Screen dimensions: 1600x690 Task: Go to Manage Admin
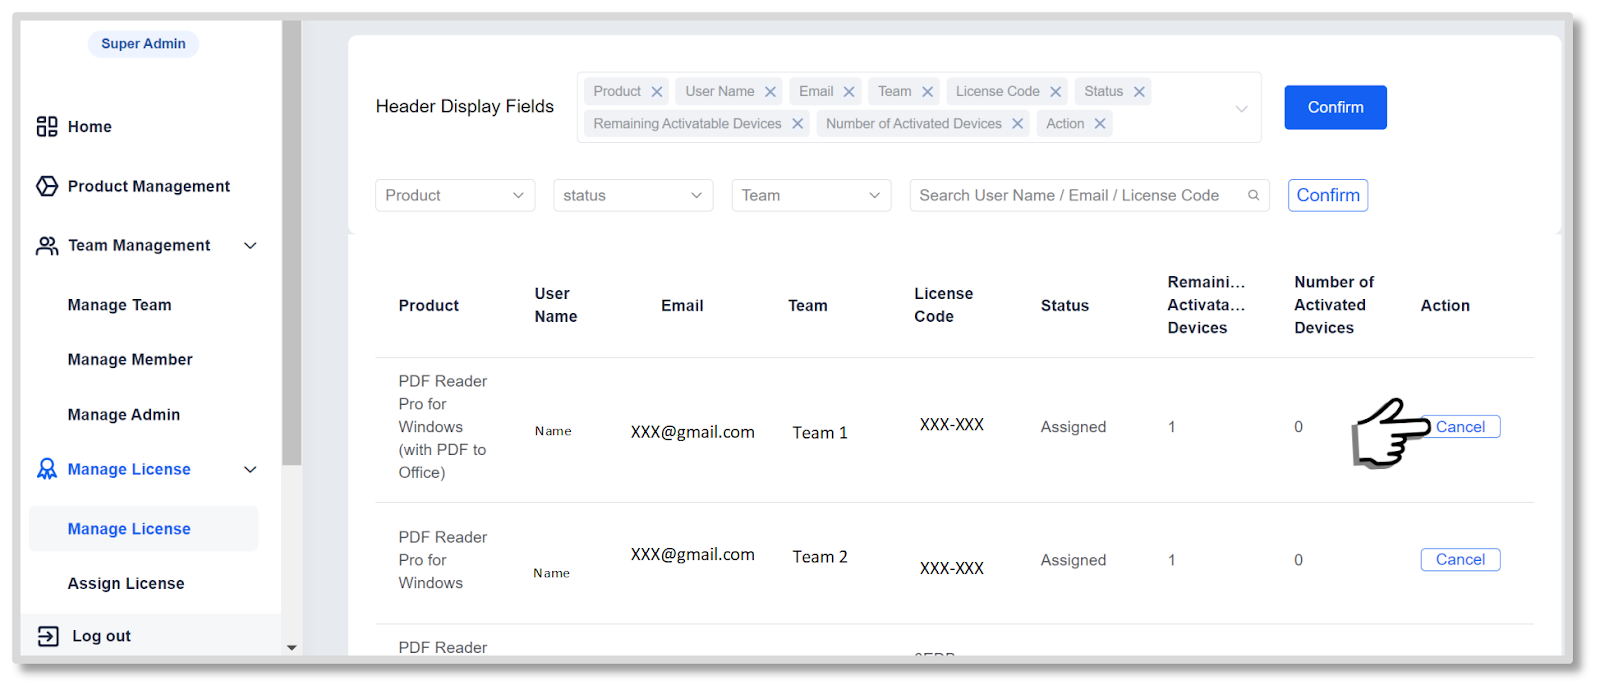point(124,415)
